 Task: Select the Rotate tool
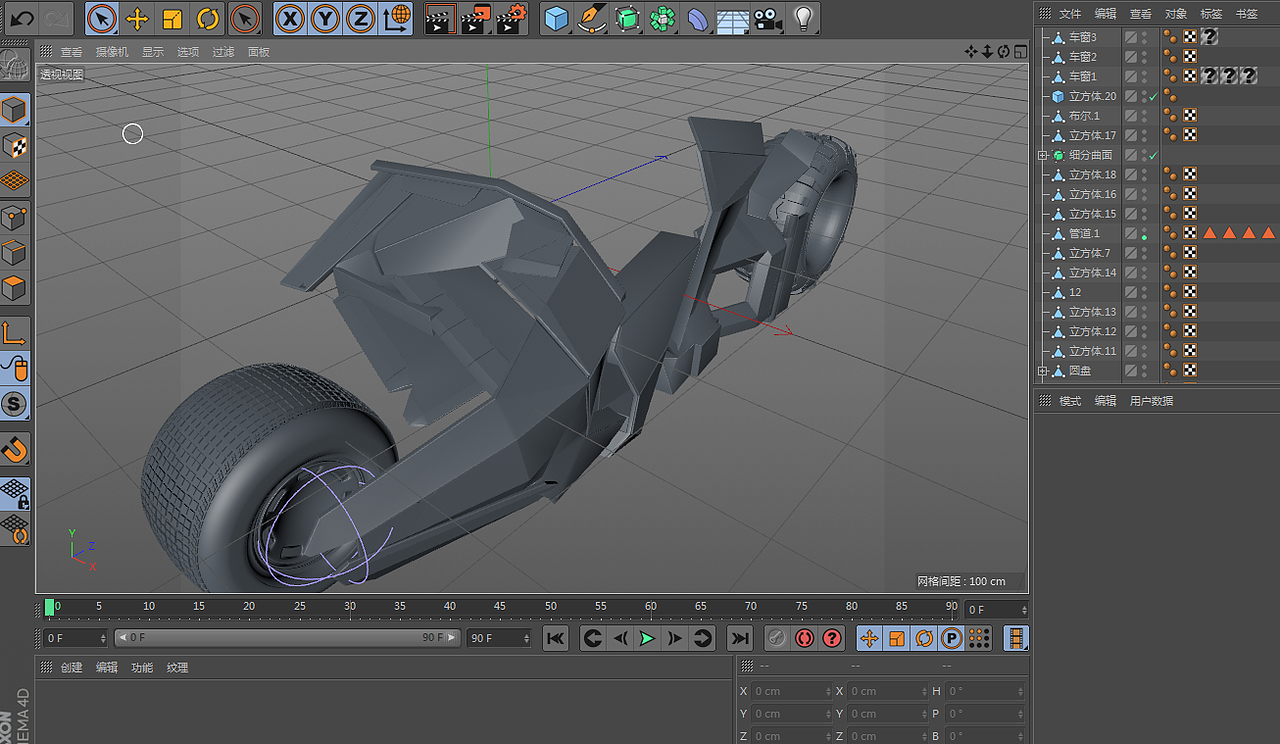click(x=207, y=18)
